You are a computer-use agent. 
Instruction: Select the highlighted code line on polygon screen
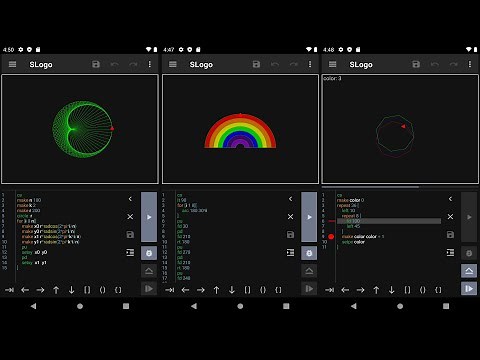(389, 221)
